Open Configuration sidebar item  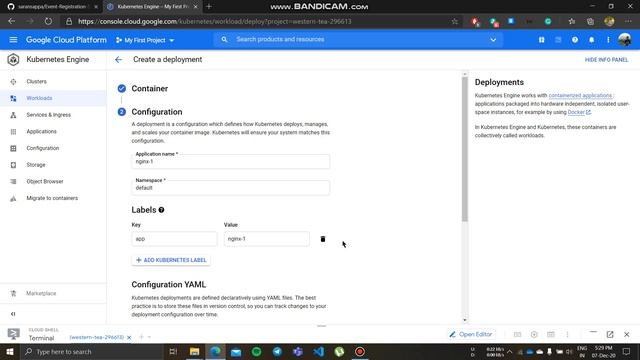pyautogui.click(x=53, y=148)
